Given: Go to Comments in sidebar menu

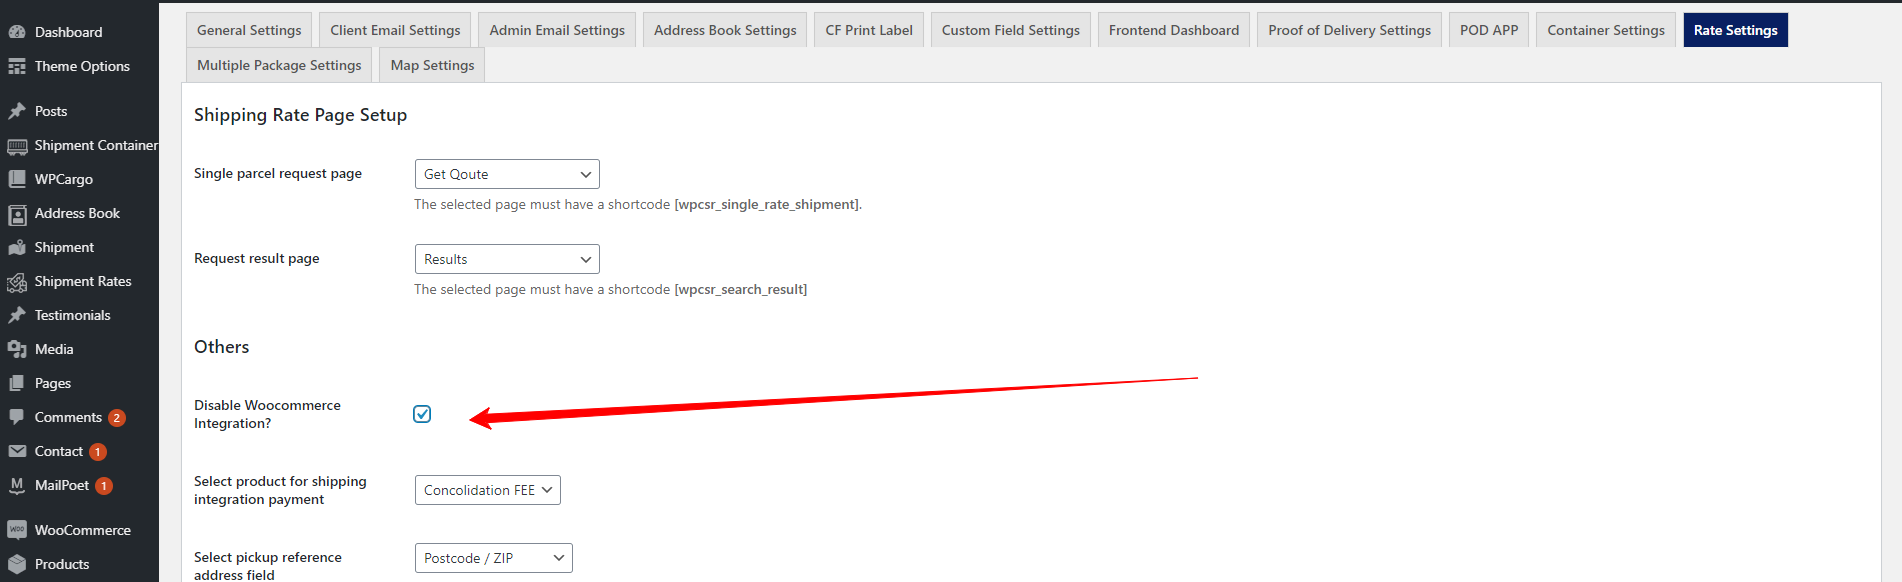Looking at the screenshot, I should coord(68,417).
